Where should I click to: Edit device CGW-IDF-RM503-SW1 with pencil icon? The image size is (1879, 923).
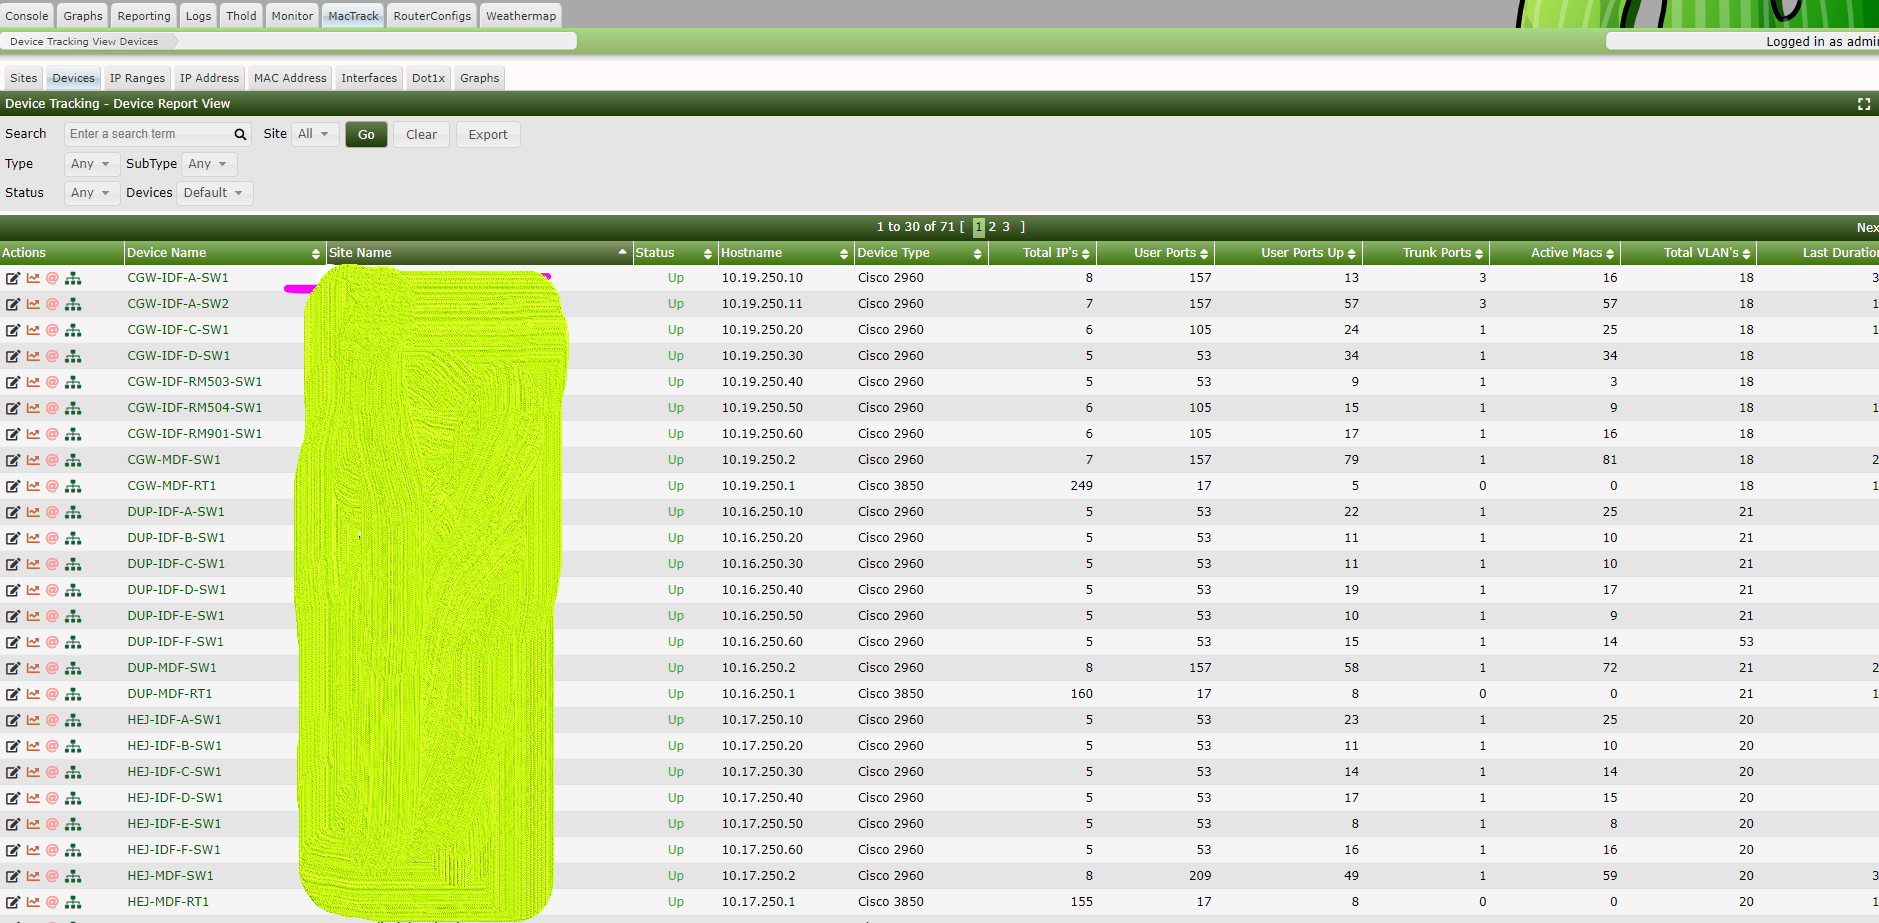click(x=13, y=382)
